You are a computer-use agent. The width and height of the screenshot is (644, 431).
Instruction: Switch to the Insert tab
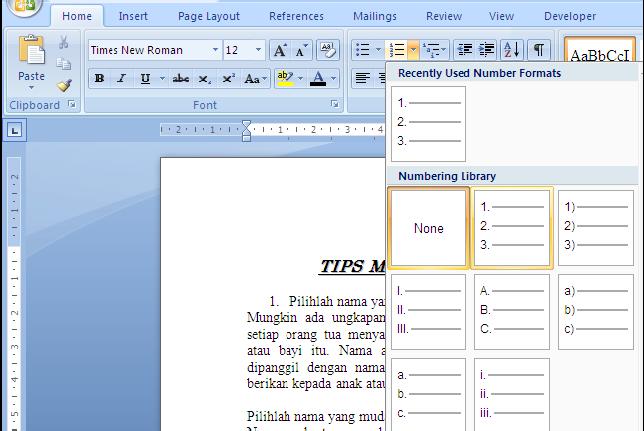[x=133, y=16]
